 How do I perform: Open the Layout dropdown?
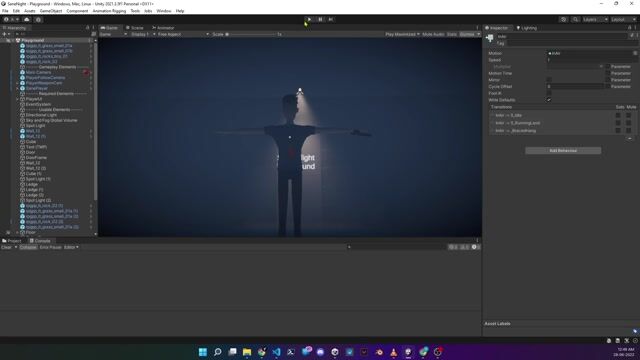[624, 20]
